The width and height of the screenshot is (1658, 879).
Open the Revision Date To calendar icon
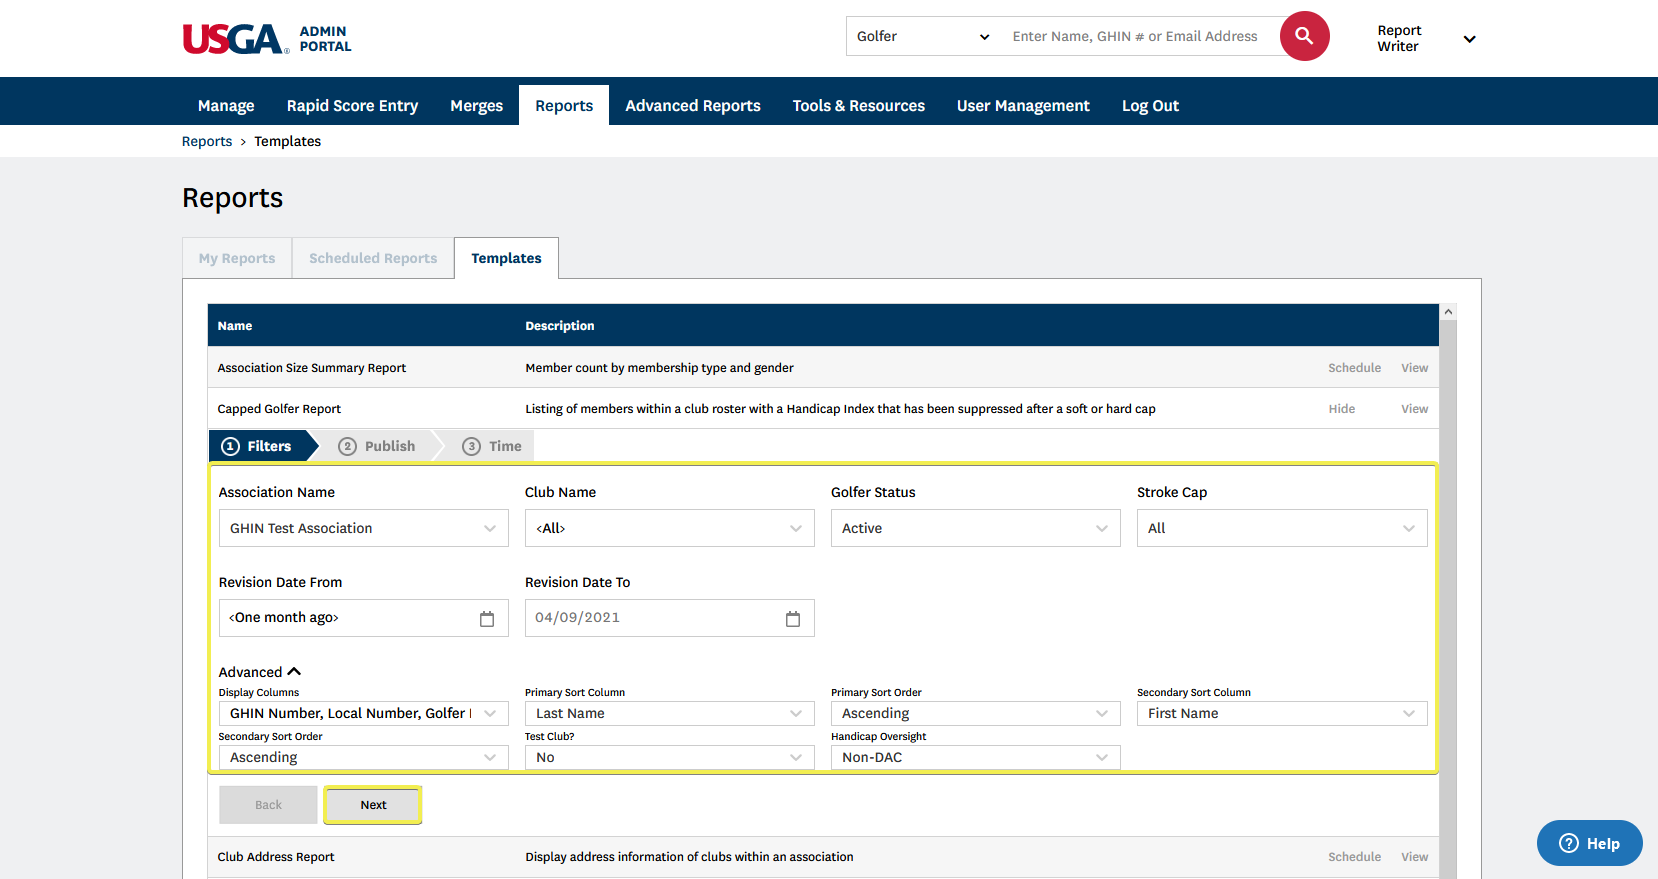[x=793, y=619]
